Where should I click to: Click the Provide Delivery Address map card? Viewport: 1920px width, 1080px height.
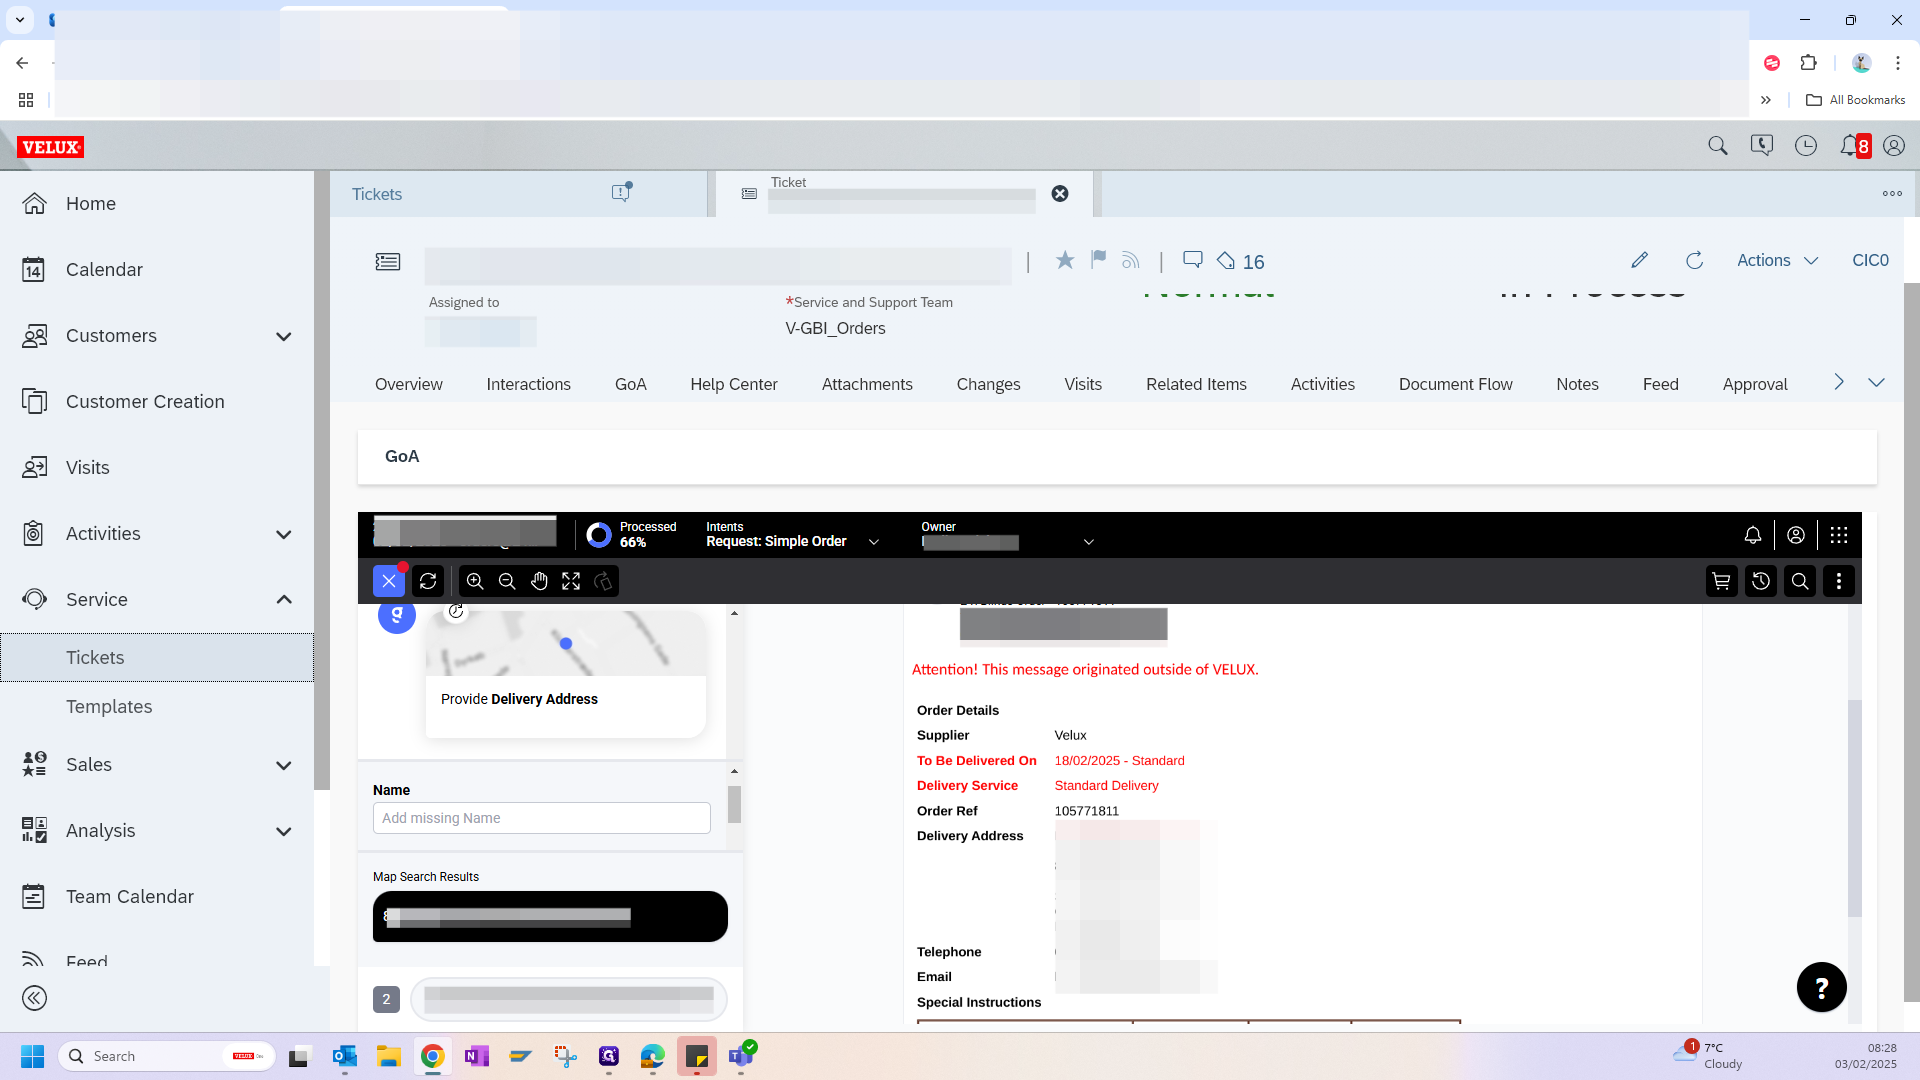coord(566,674)
